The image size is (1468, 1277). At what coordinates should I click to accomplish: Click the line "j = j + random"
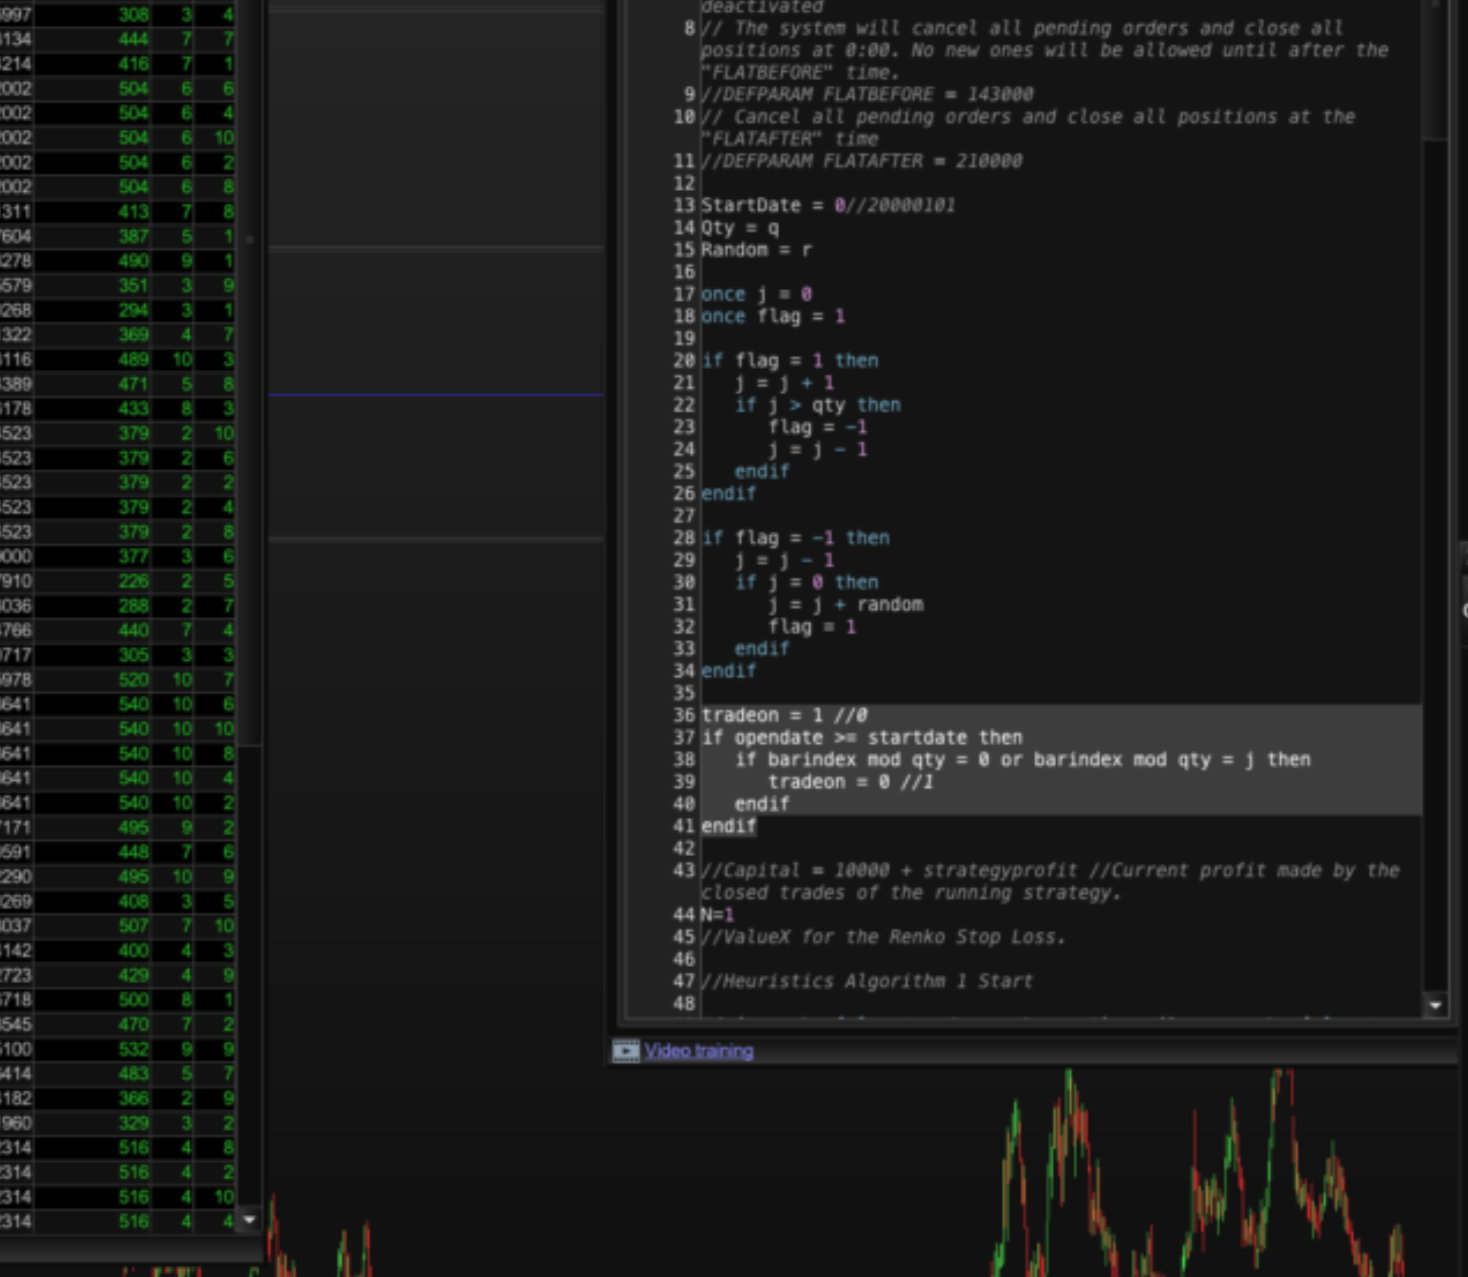[846, 604]
